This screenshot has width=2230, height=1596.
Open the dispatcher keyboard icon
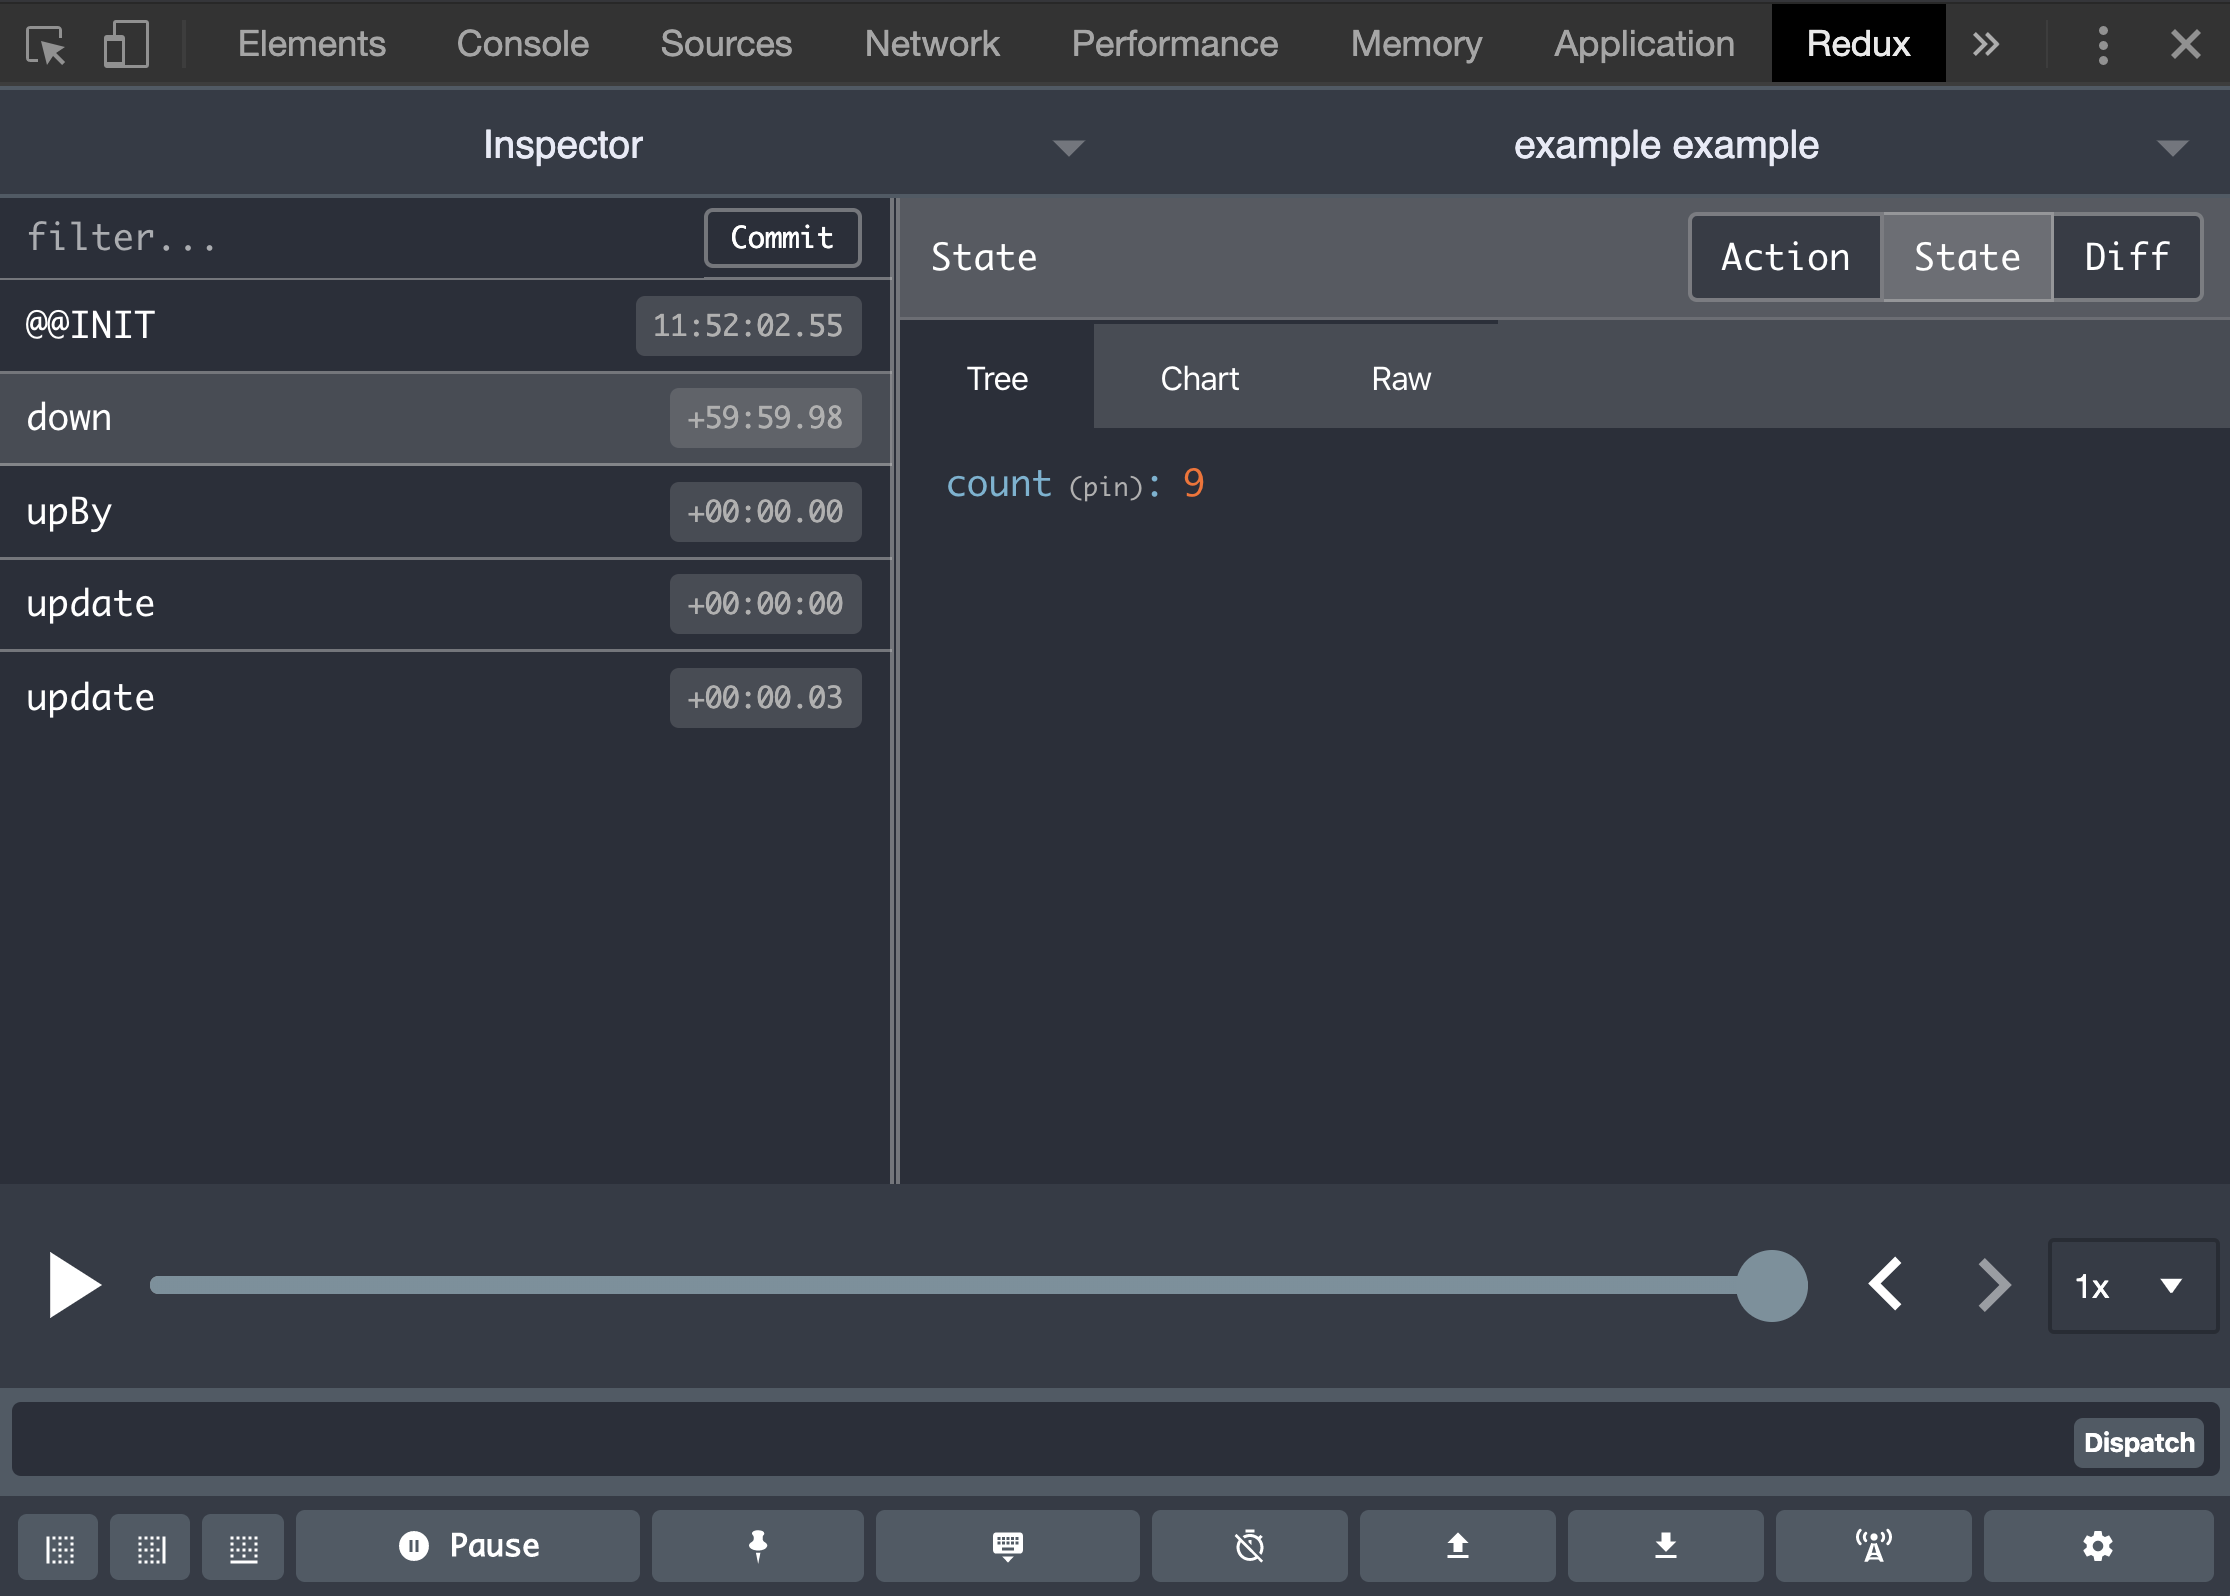point(1007,1546)
